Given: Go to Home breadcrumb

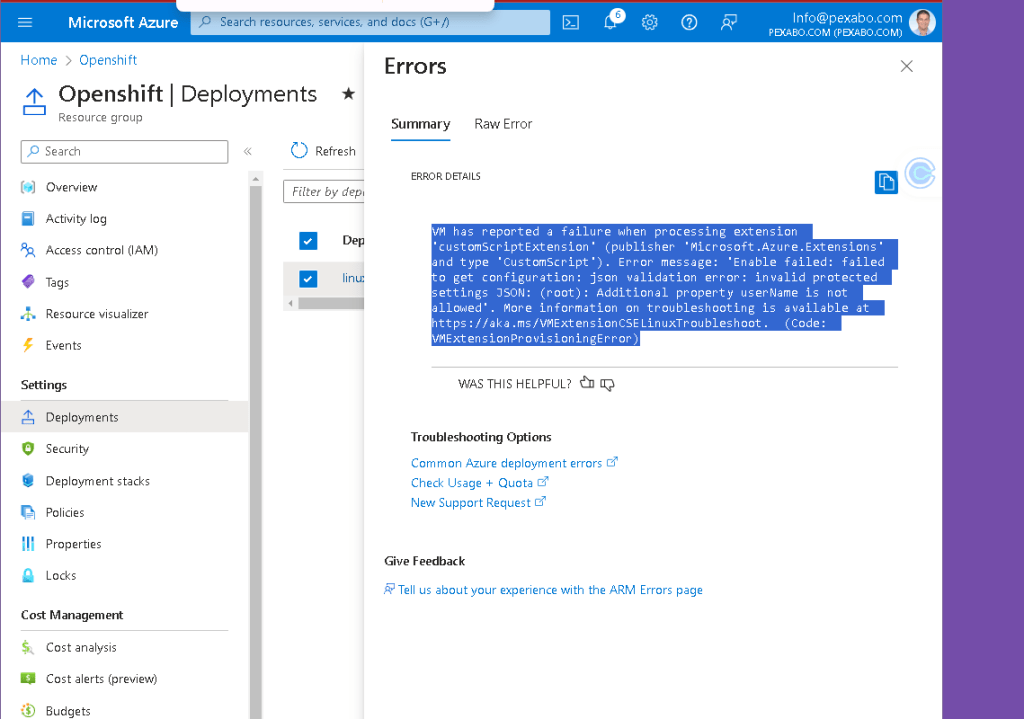Looking at the screenshot, I should pyautogui.click(x=39, y=60).
